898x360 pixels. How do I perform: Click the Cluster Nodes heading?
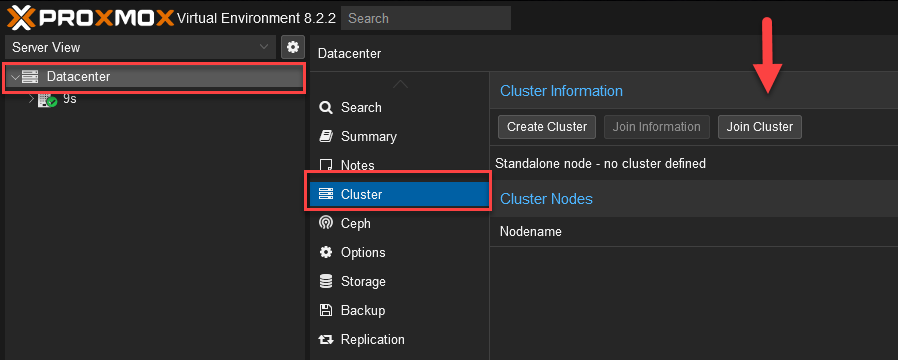click(x=546, y=199)
